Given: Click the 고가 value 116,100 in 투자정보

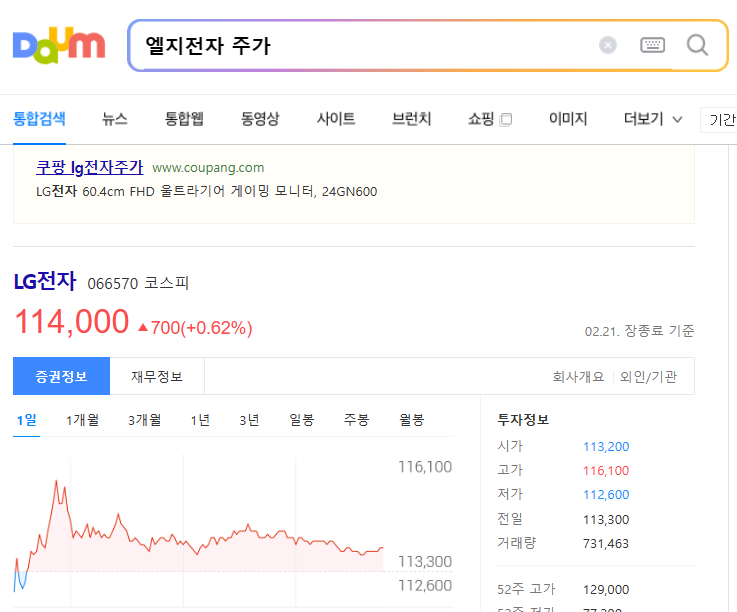Looking at the screenshot, I should point(606,471).
